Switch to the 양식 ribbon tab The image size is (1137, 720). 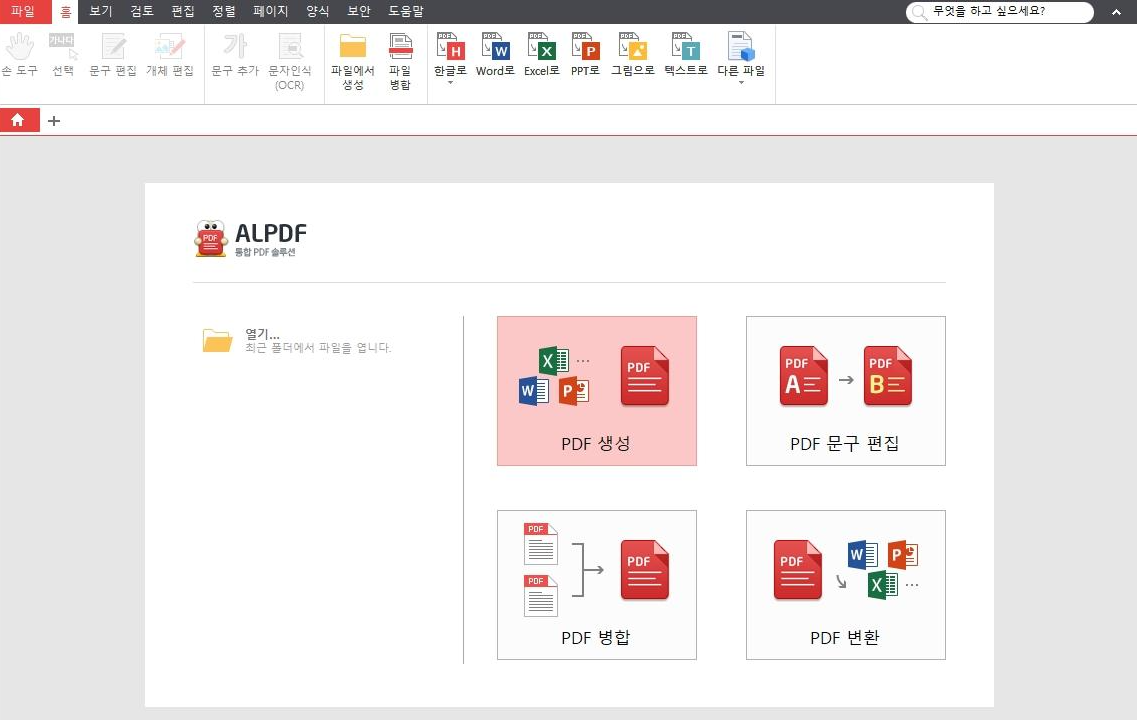tap(318, 12)
